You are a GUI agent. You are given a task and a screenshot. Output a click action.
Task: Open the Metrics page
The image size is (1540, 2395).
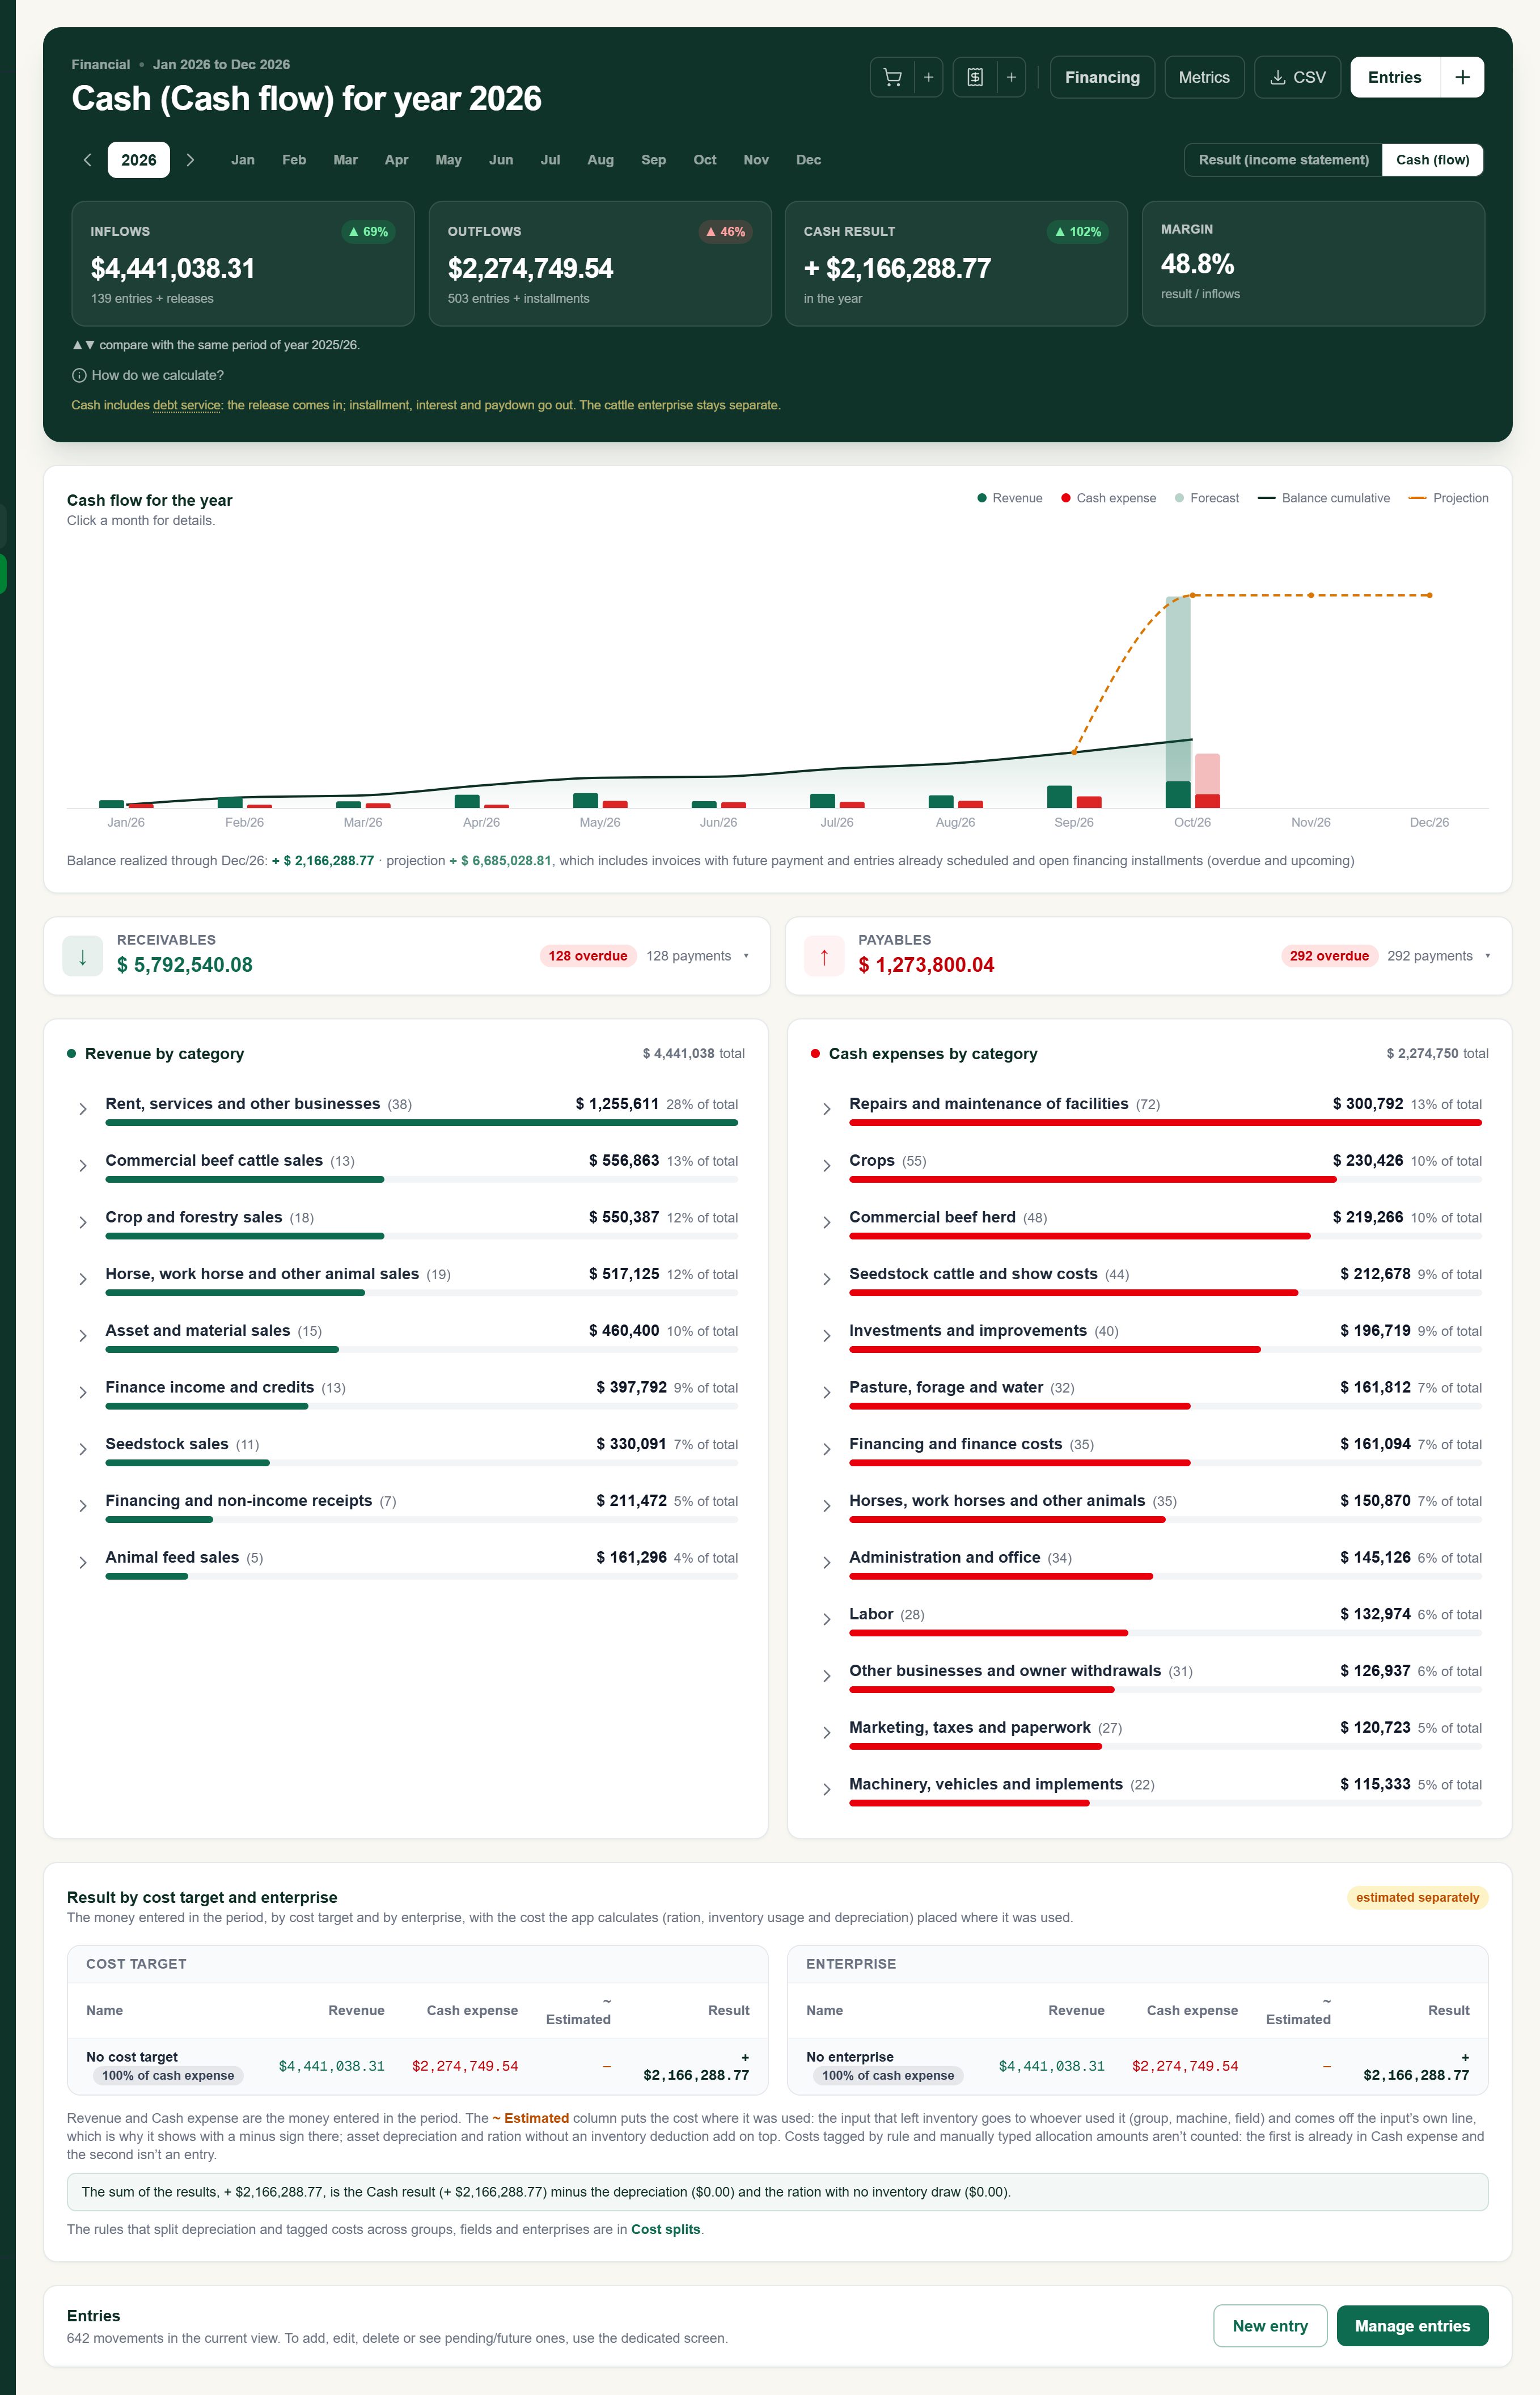pyautogui.click(x=1204, y=77)
